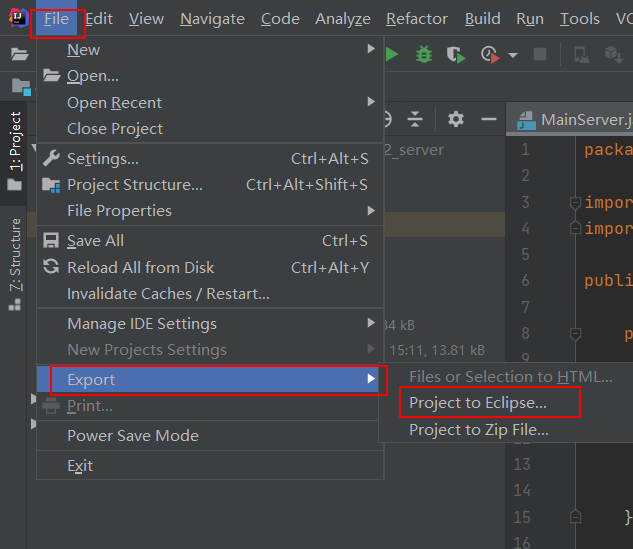
Task: Open the Analyze menu
Action: [343, 19]
